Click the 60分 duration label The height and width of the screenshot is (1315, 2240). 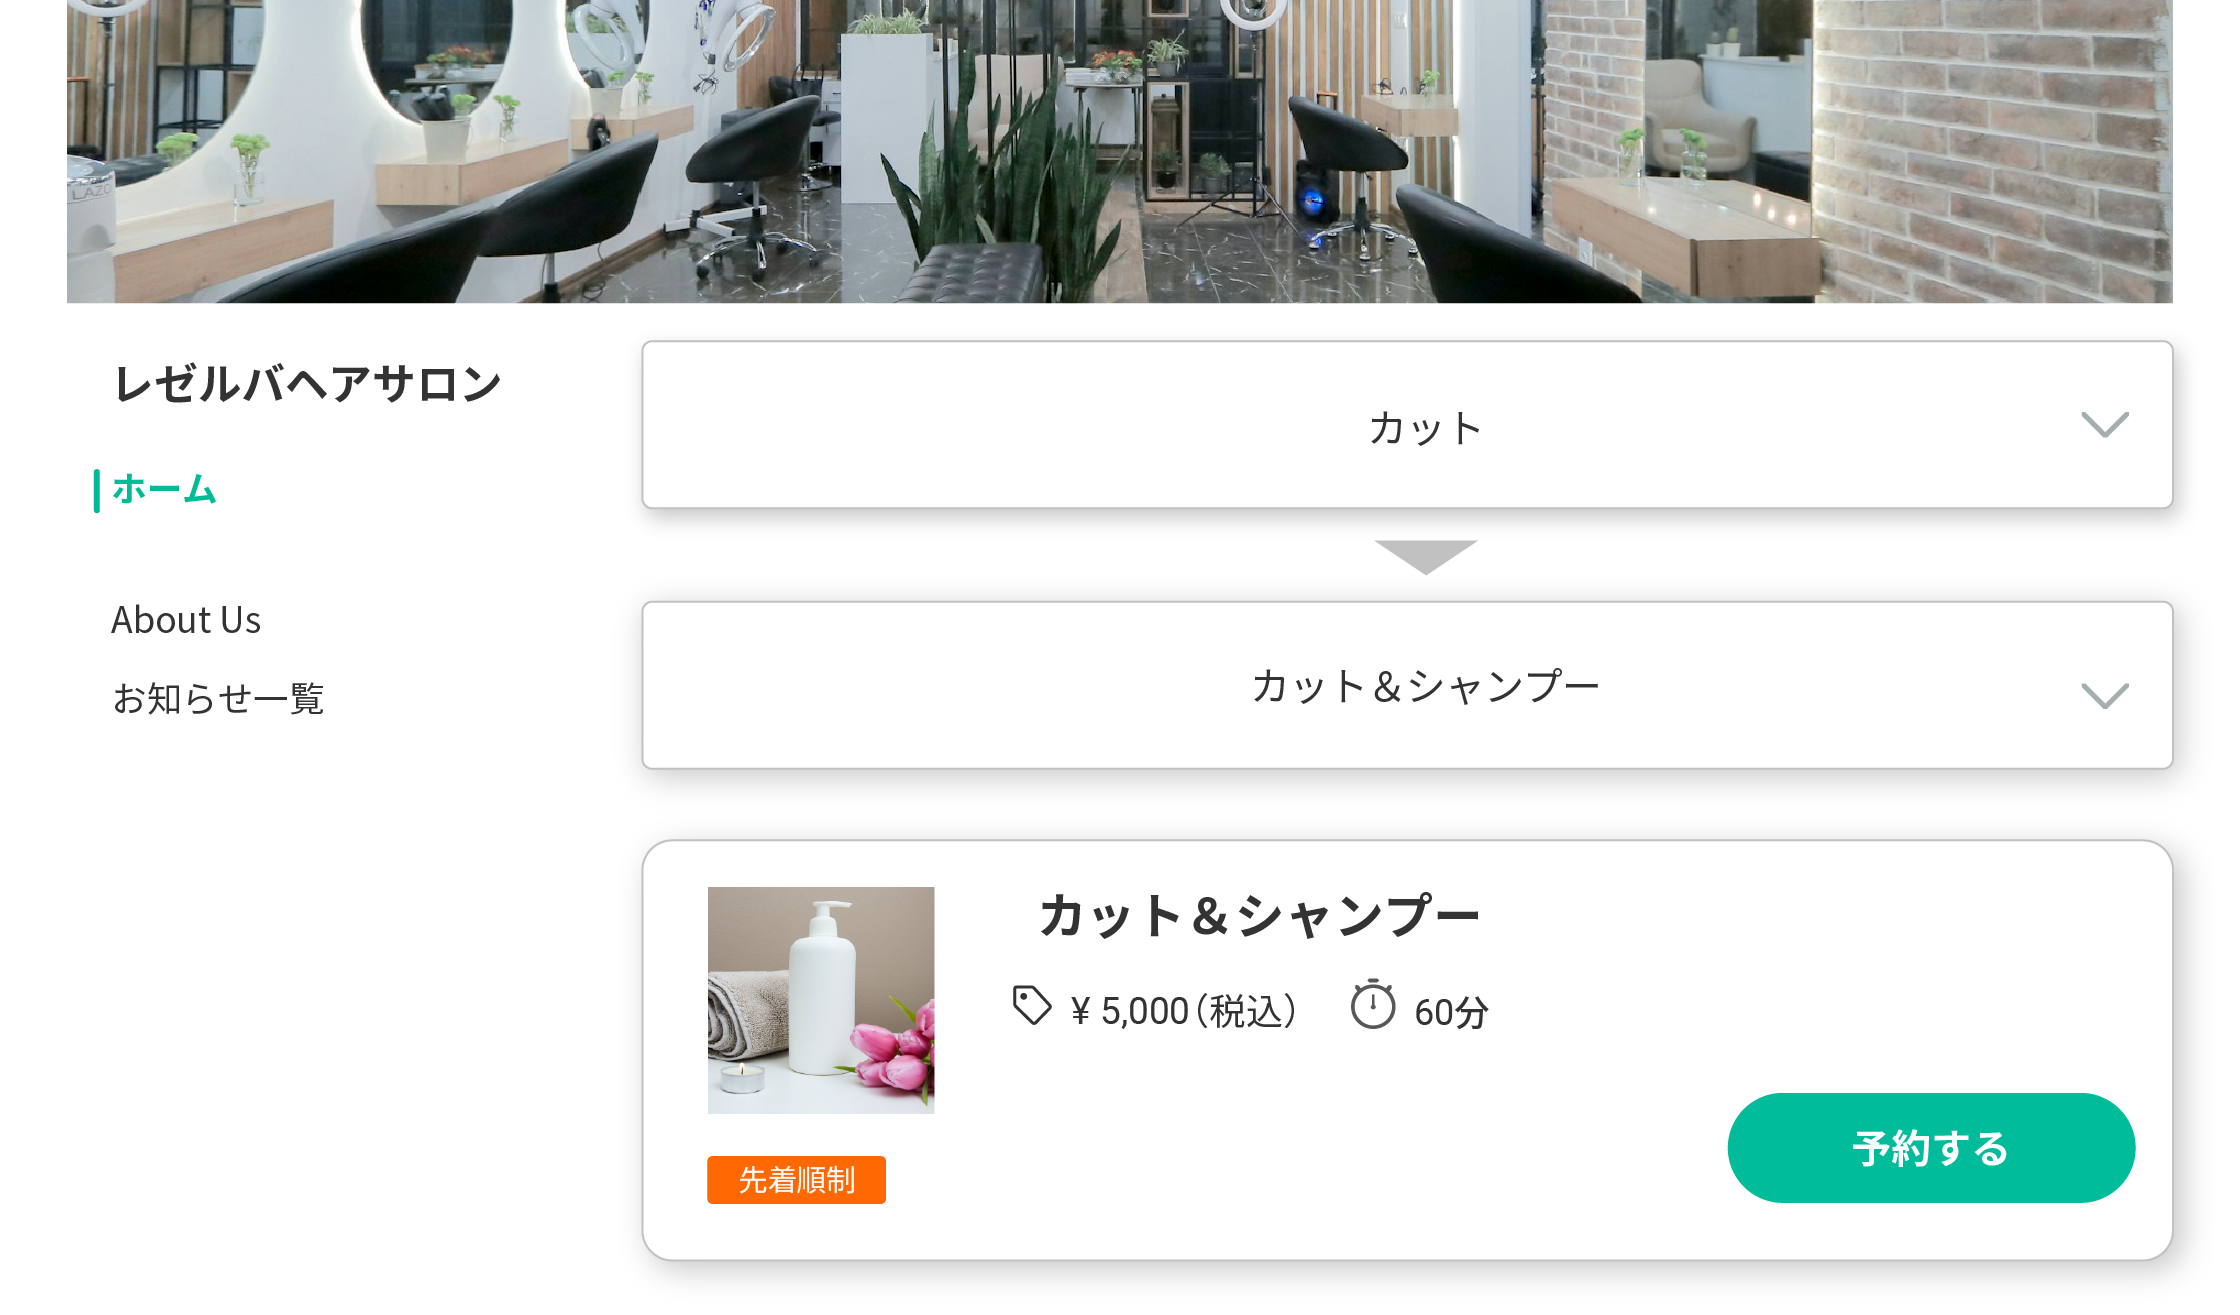[x=1451, y=1012]
